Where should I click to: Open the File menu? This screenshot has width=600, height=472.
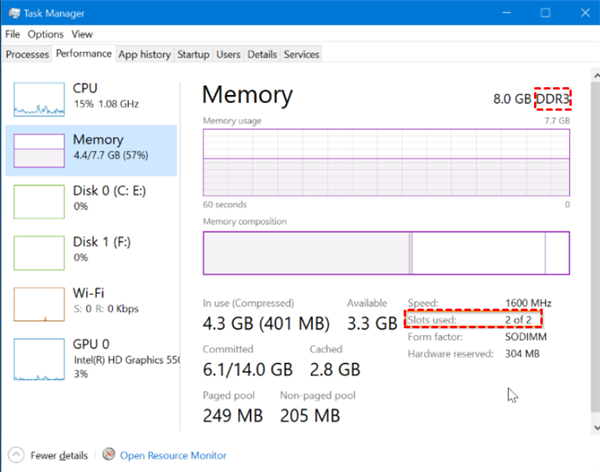pos(12,34)
